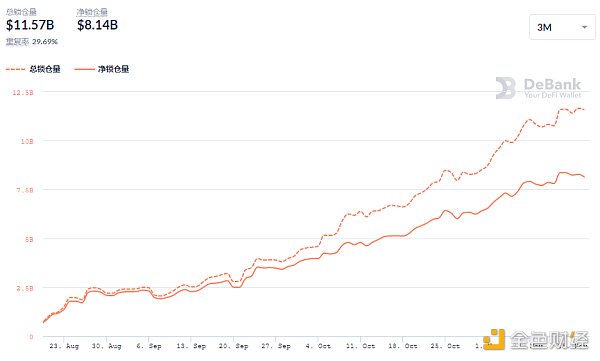Viewport: 600px width, 361px height.
Task: Select the 30. Aug x-axis label
Action: click(x=106, y=346)
